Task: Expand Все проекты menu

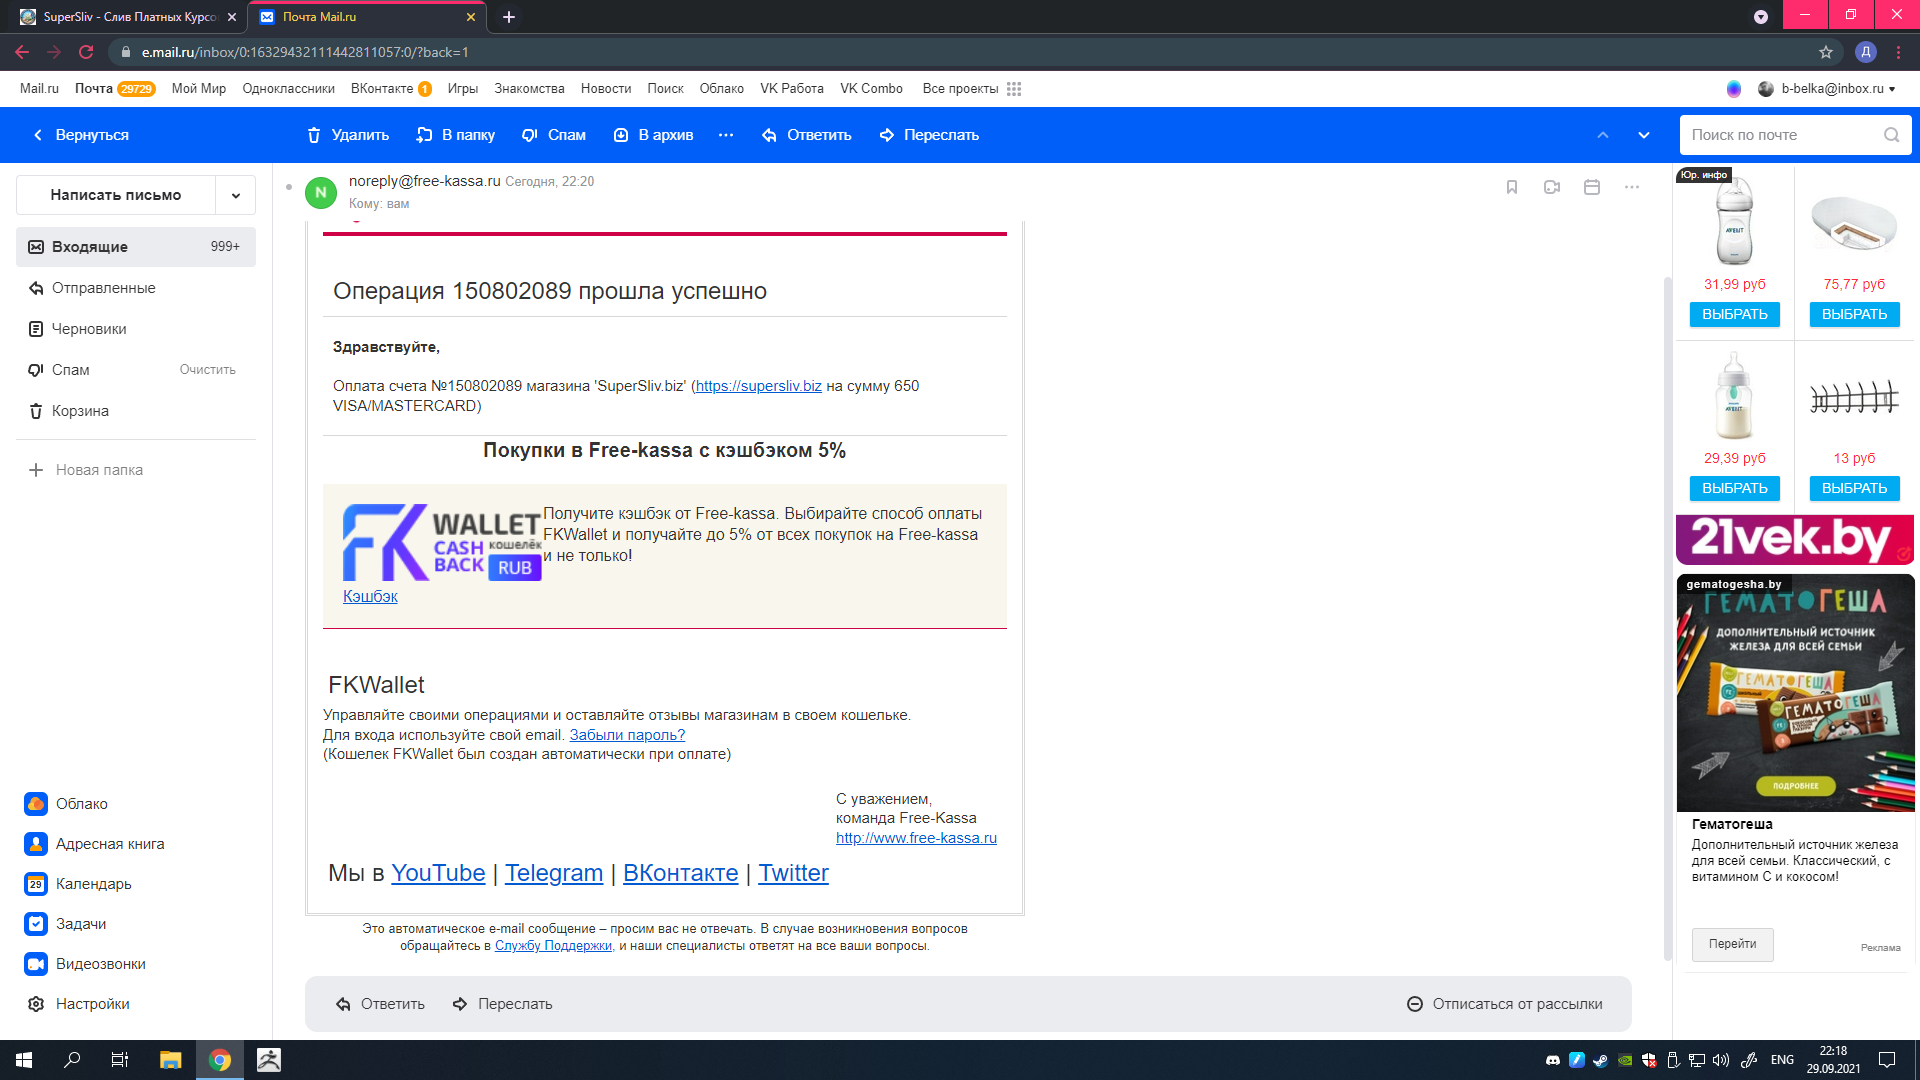Action: click(971, 89)
